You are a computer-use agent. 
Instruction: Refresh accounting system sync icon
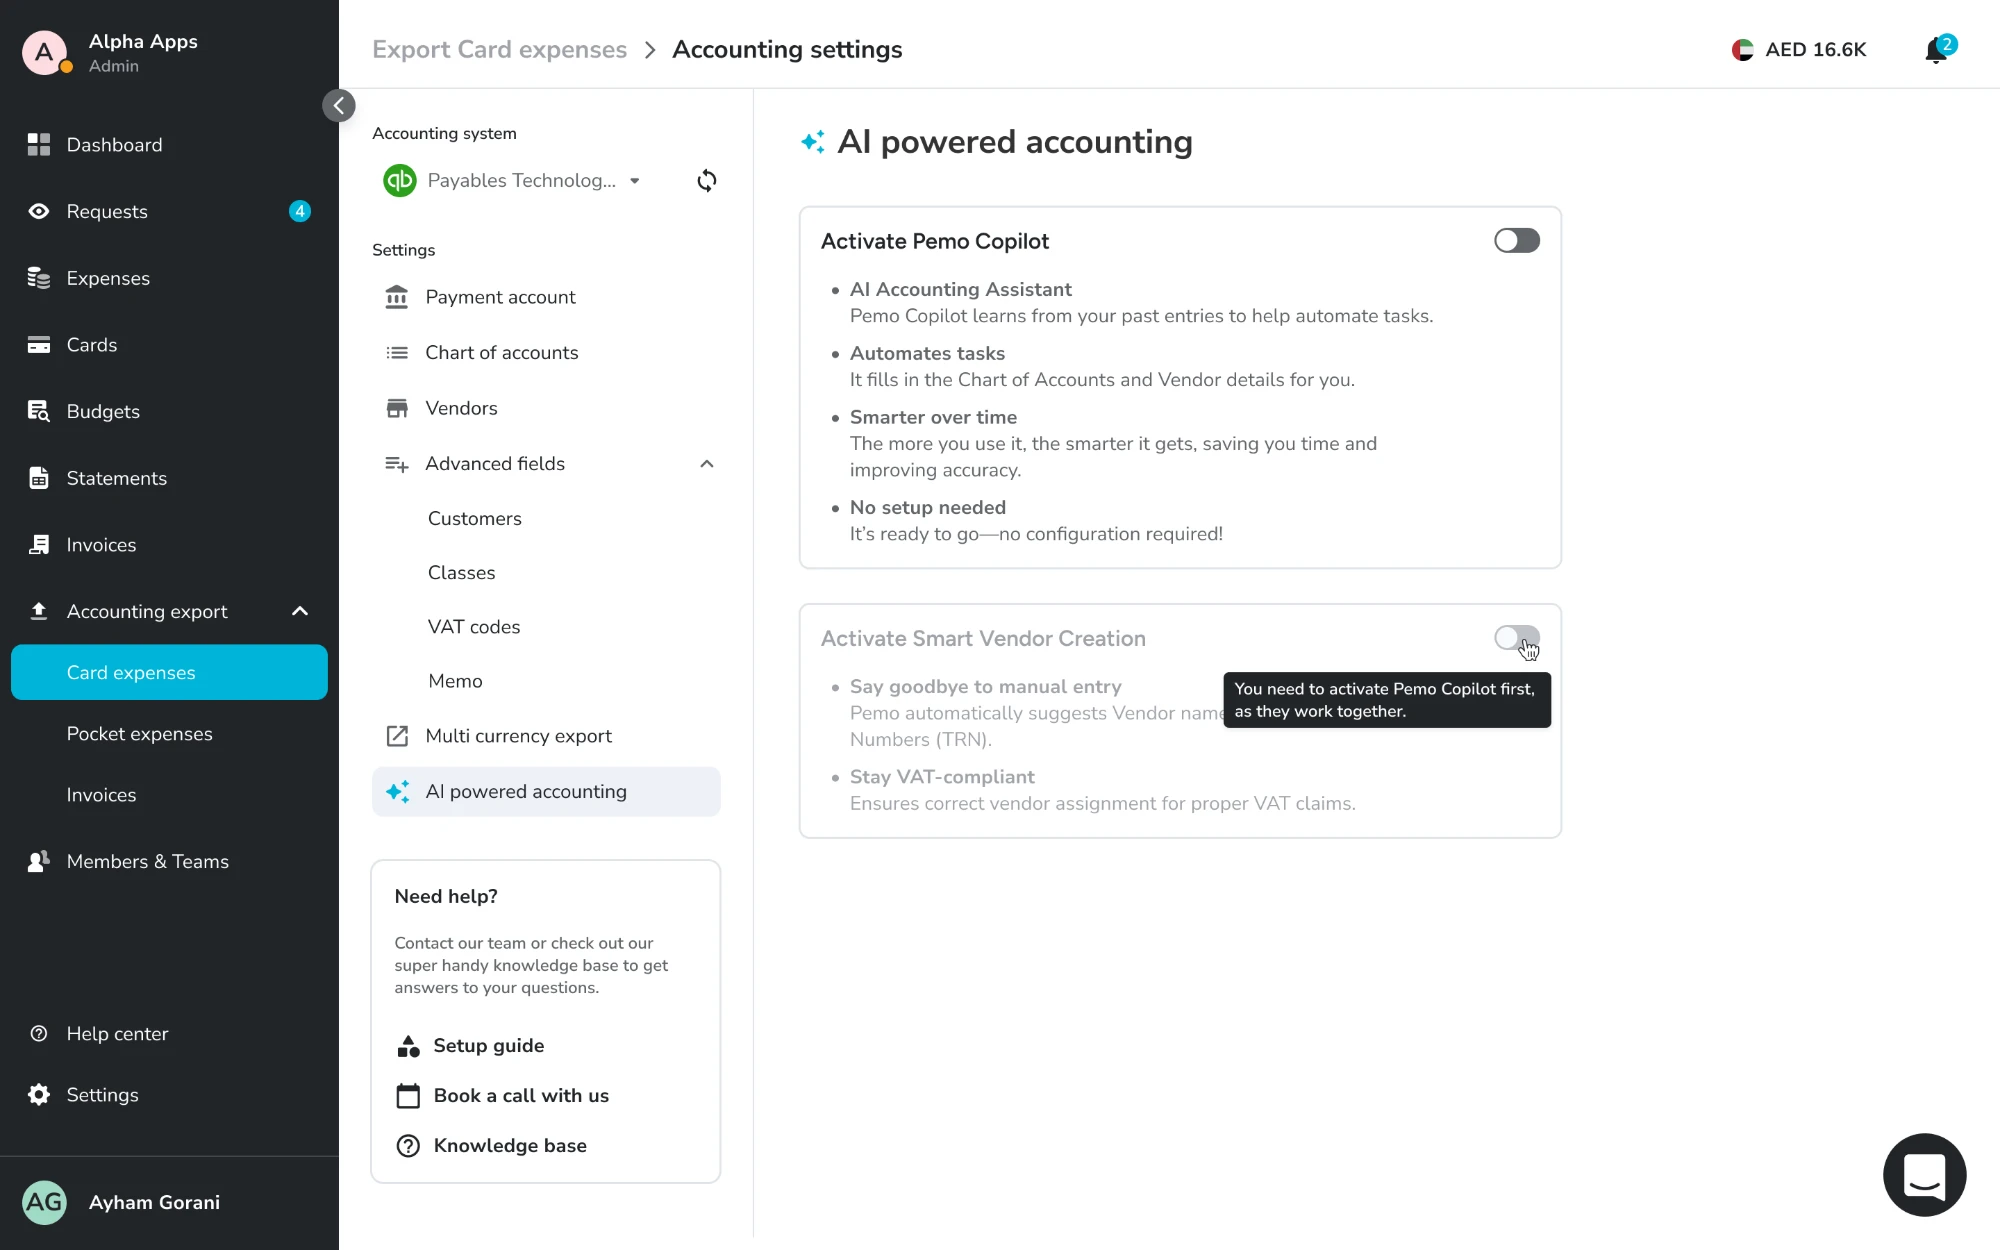coord(707,181)
